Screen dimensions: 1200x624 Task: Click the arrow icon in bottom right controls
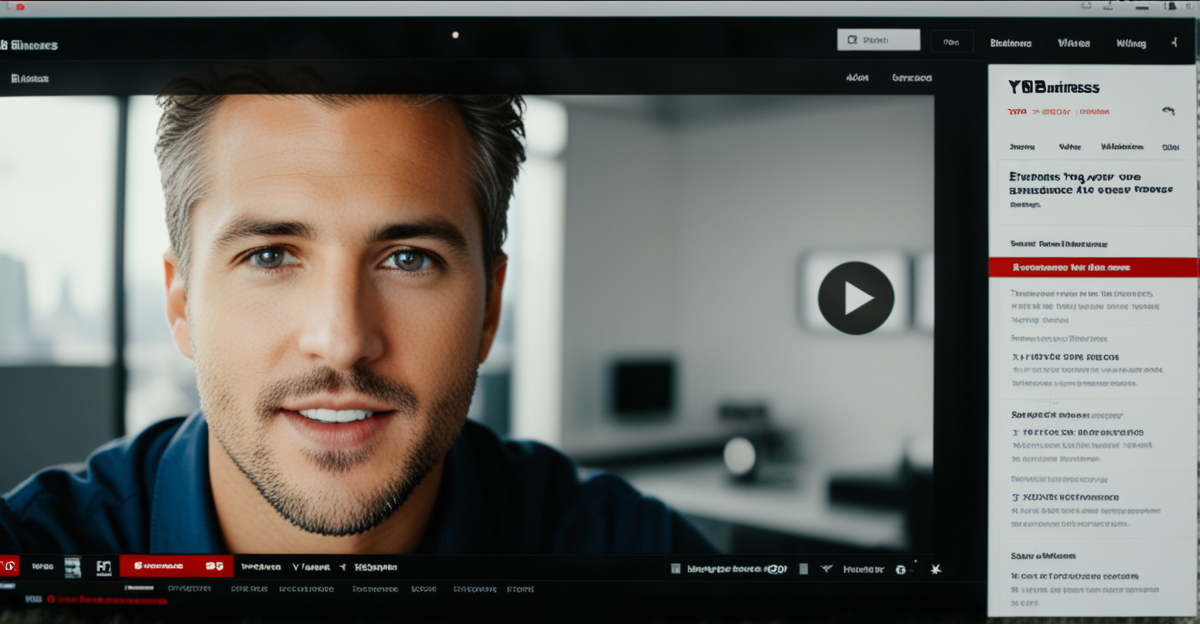pyautogui.click(x=826, y=569)
